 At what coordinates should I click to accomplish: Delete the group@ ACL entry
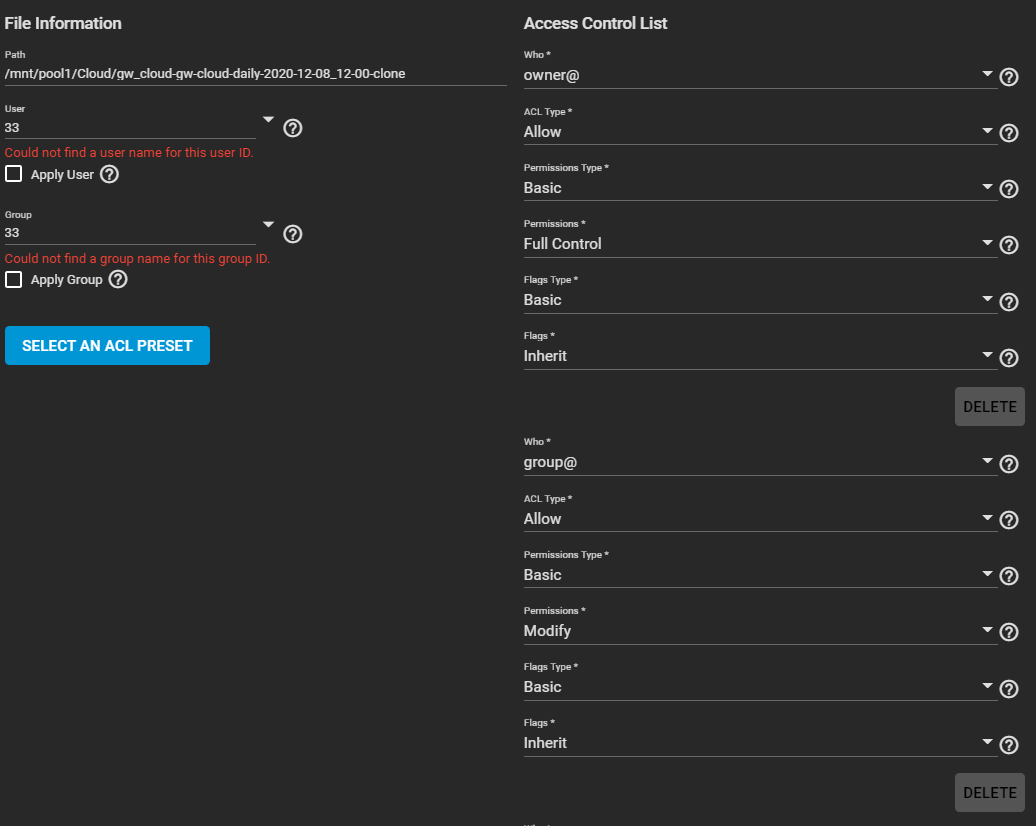989,793
